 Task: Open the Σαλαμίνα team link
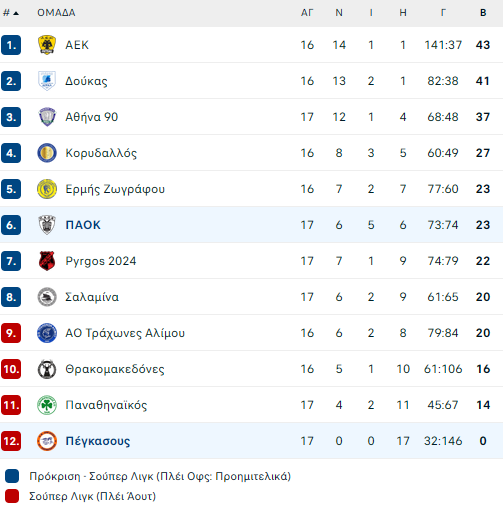point(92,297)
